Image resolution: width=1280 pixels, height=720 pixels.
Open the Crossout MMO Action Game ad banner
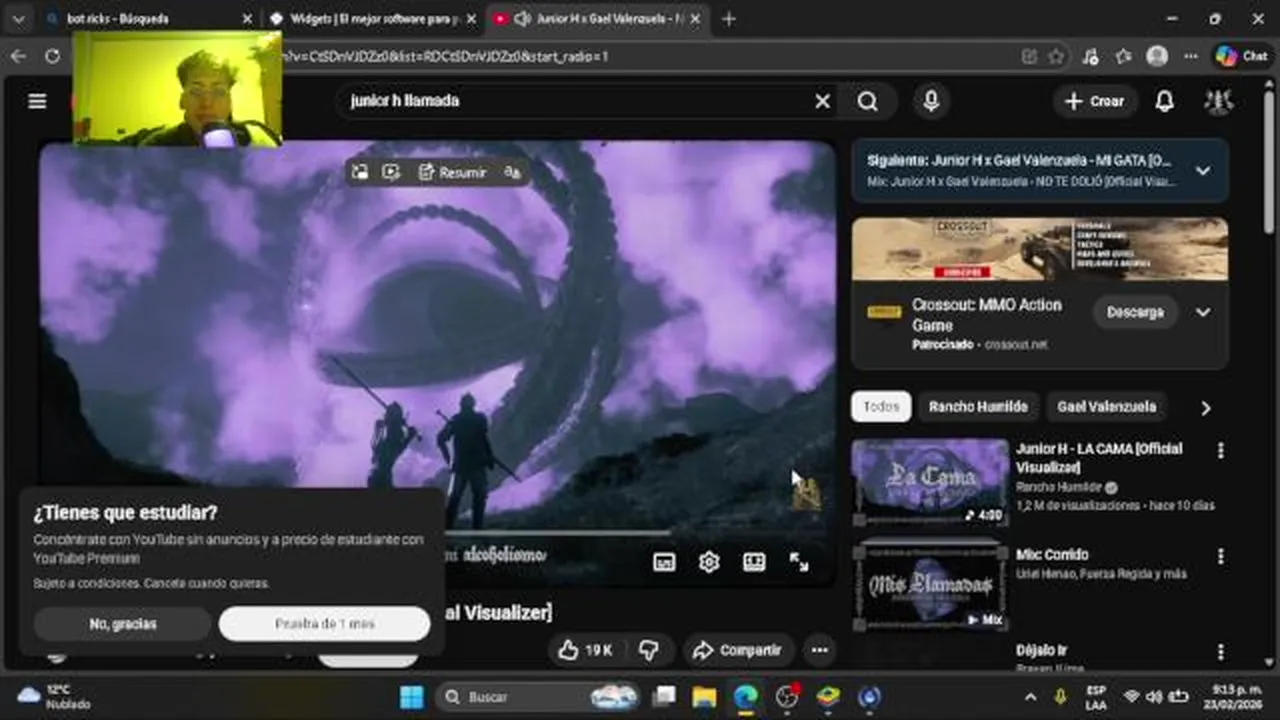coord(1040,250)
